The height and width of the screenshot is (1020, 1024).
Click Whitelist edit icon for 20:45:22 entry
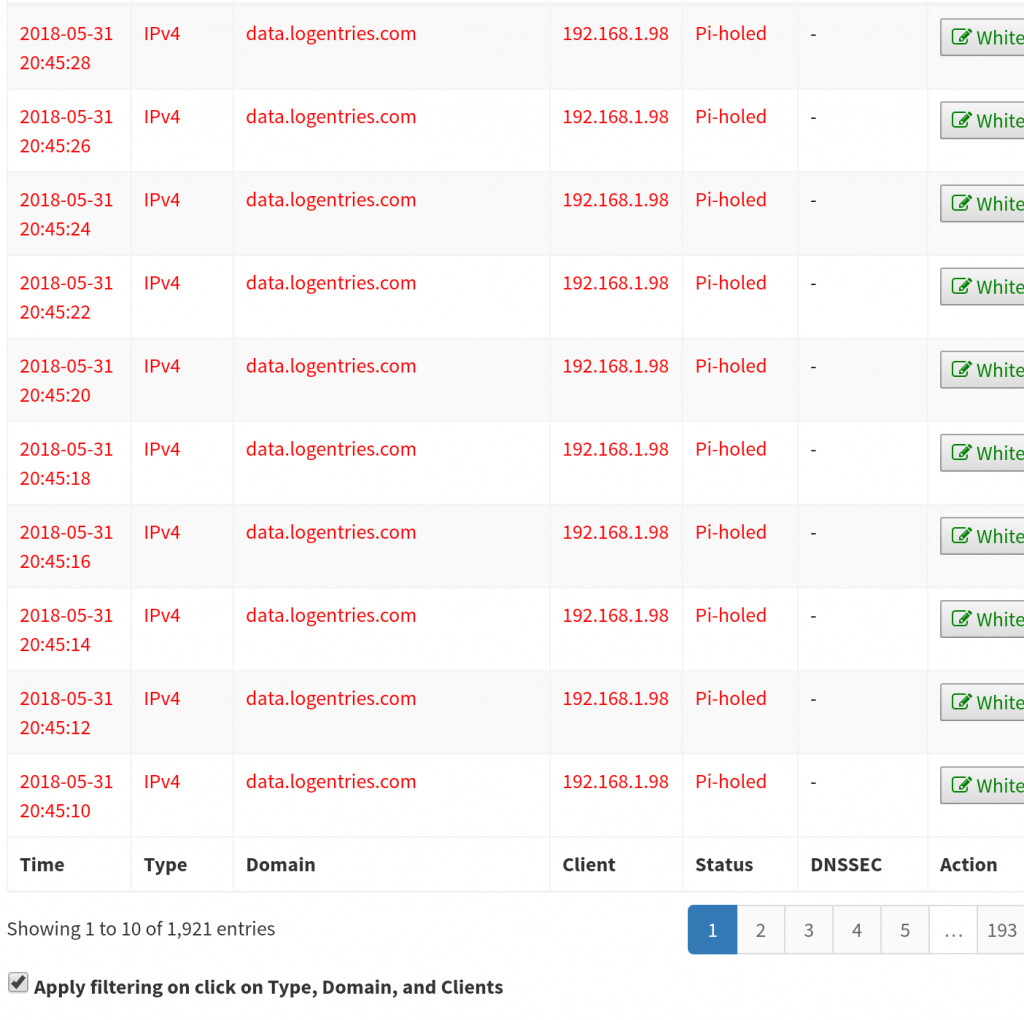(961, 287)
